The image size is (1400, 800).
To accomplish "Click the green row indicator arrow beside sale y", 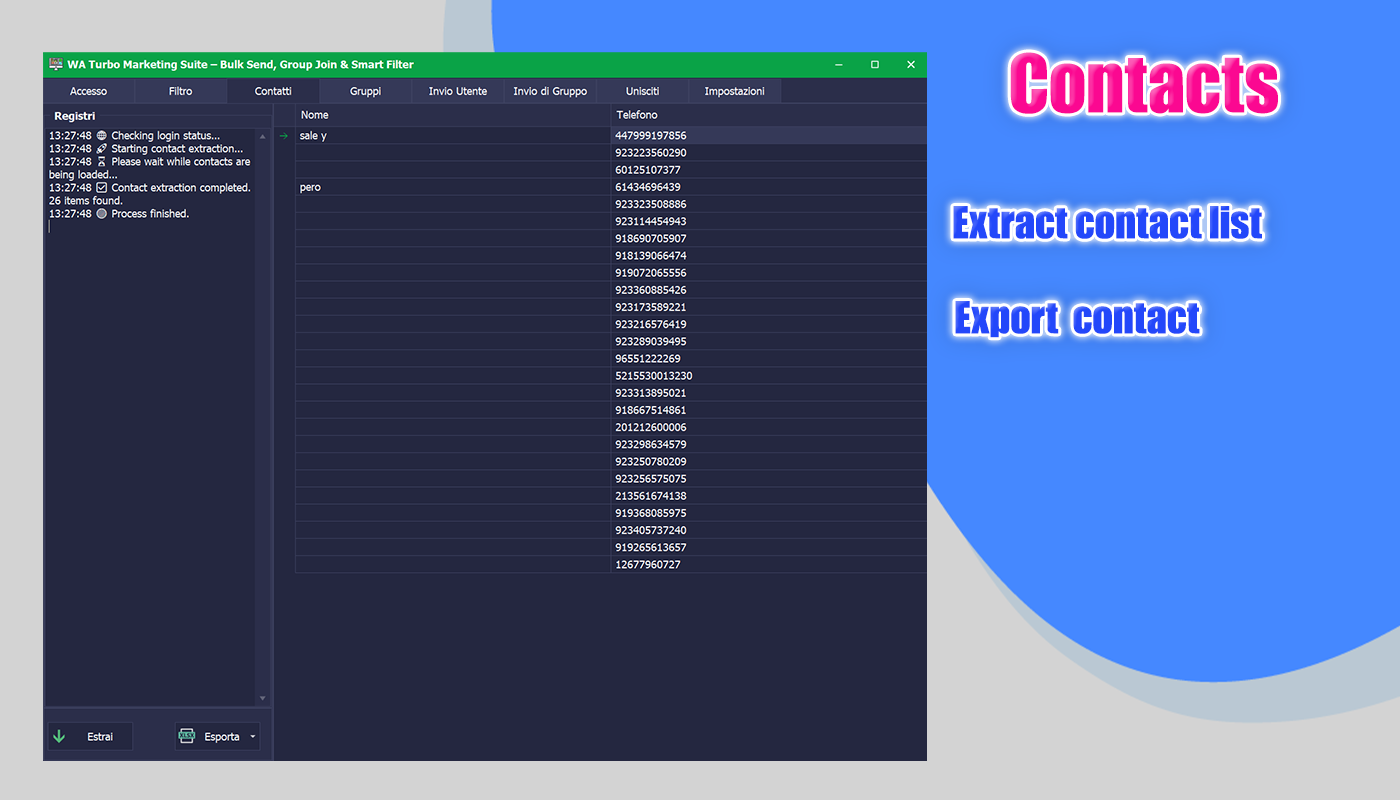I will pos(284,136).
